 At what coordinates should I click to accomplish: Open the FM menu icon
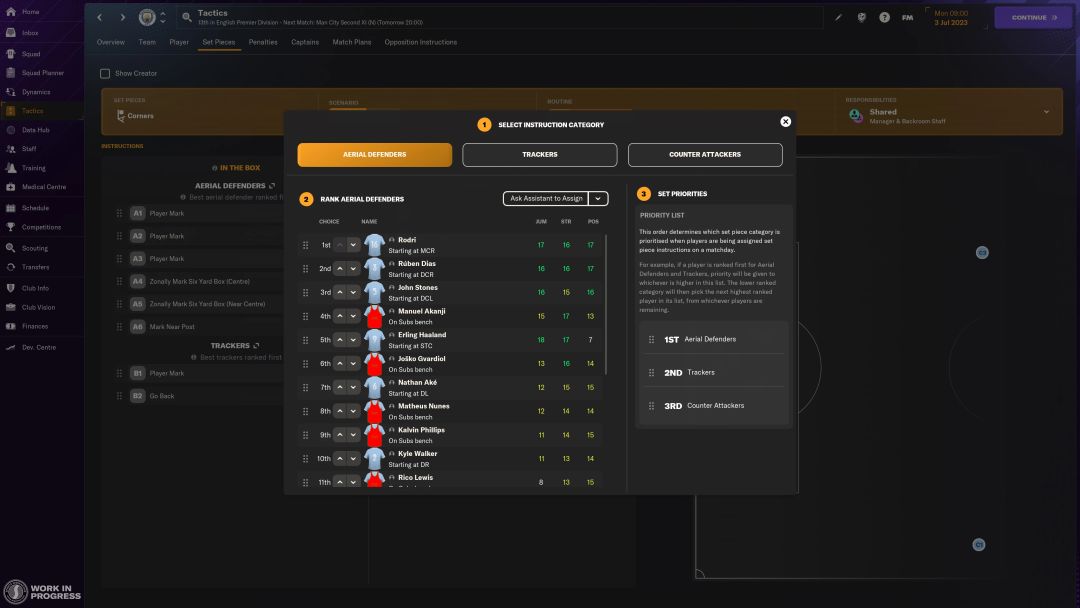point(907,17)
